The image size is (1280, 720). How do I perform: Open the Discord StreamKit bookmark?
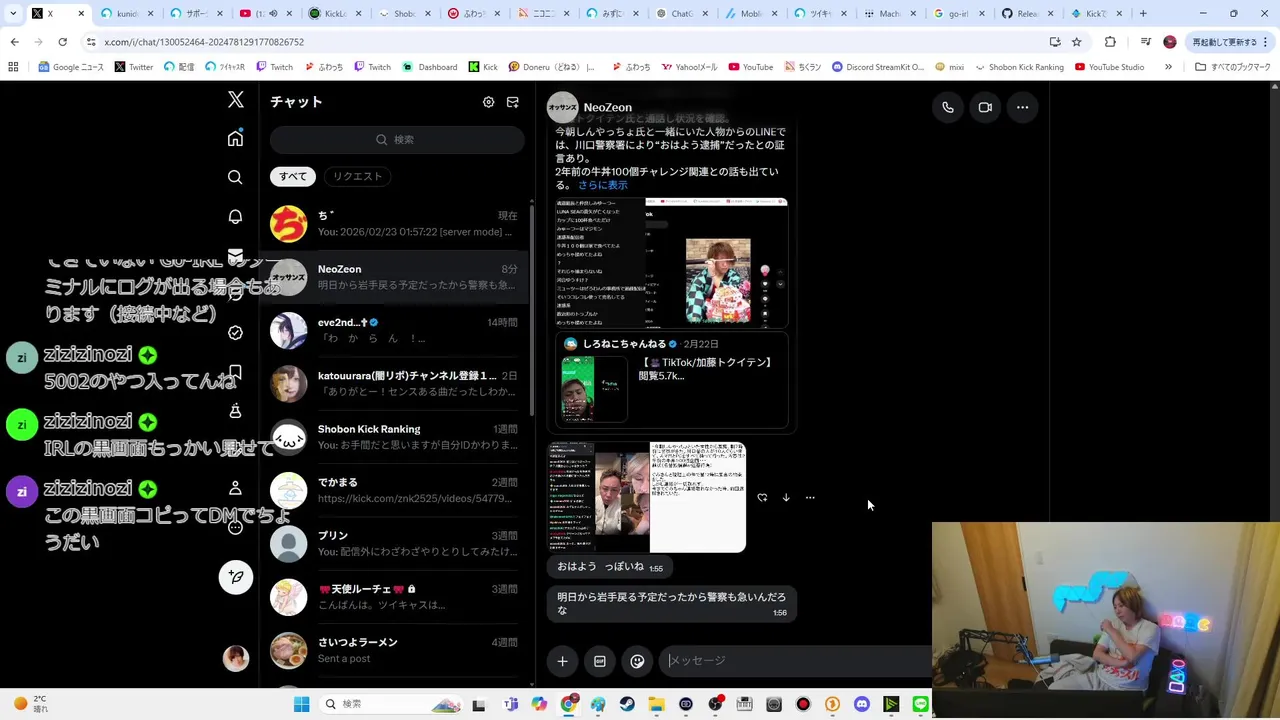(x=877, y=67)
